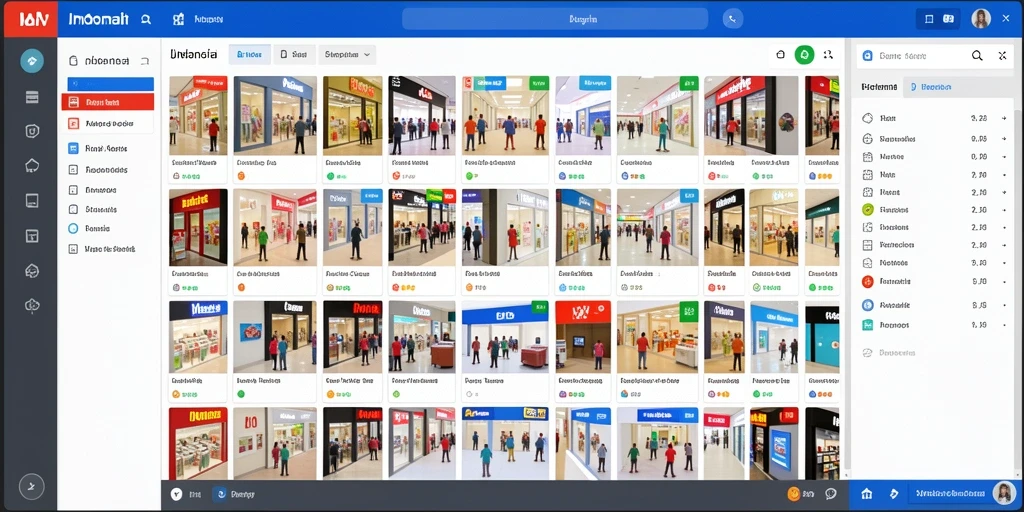1024x512 pixels.
Task: Click the orange smiley icon in the bottom bar
Action: [794, 494]
